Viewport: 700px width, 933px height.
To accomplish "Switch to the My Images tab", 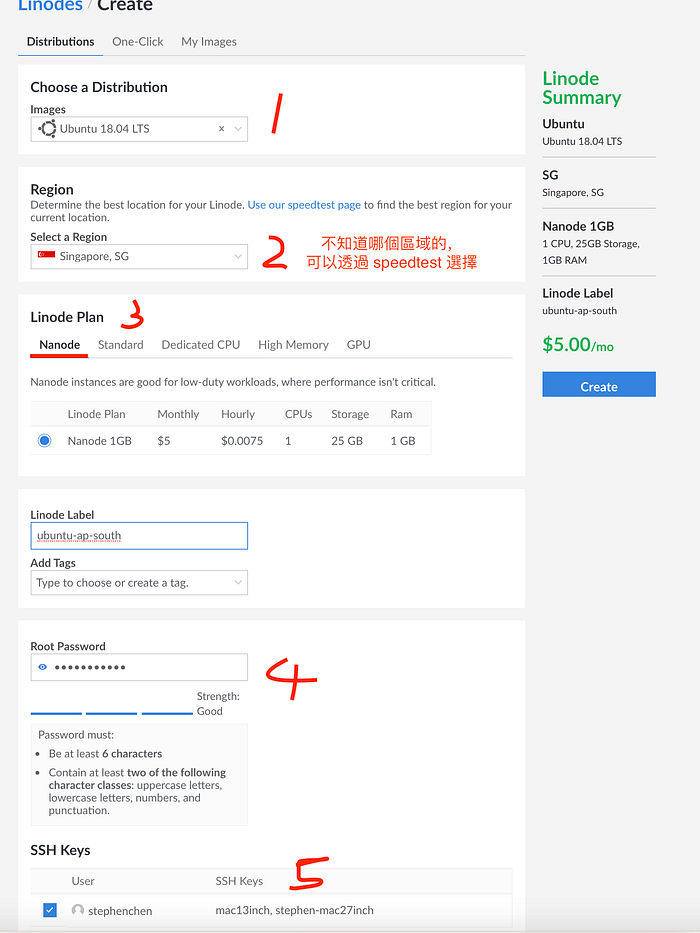I will (x=209, y=42).
